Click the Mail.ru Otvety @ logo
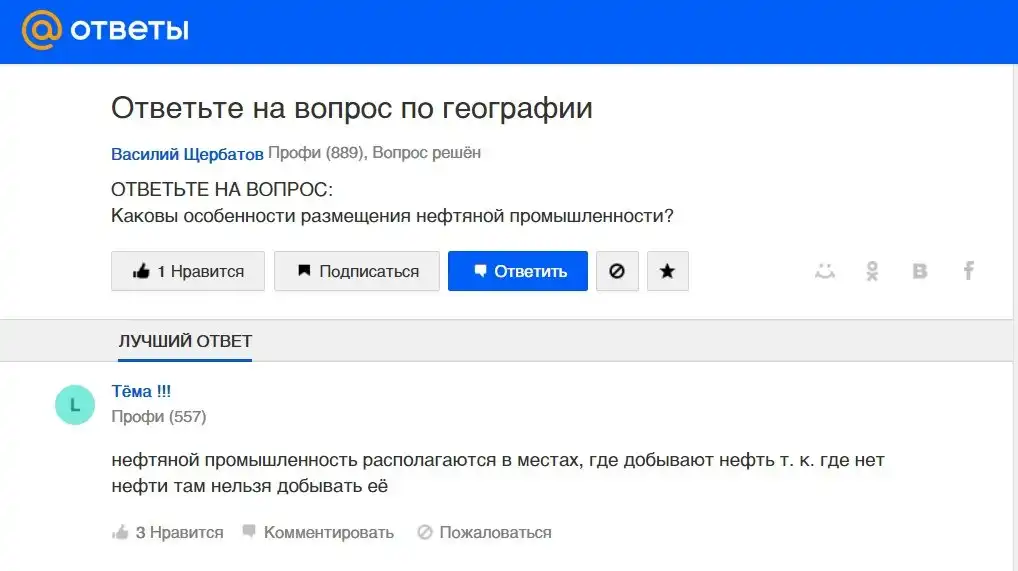 [x=42, y=31]
